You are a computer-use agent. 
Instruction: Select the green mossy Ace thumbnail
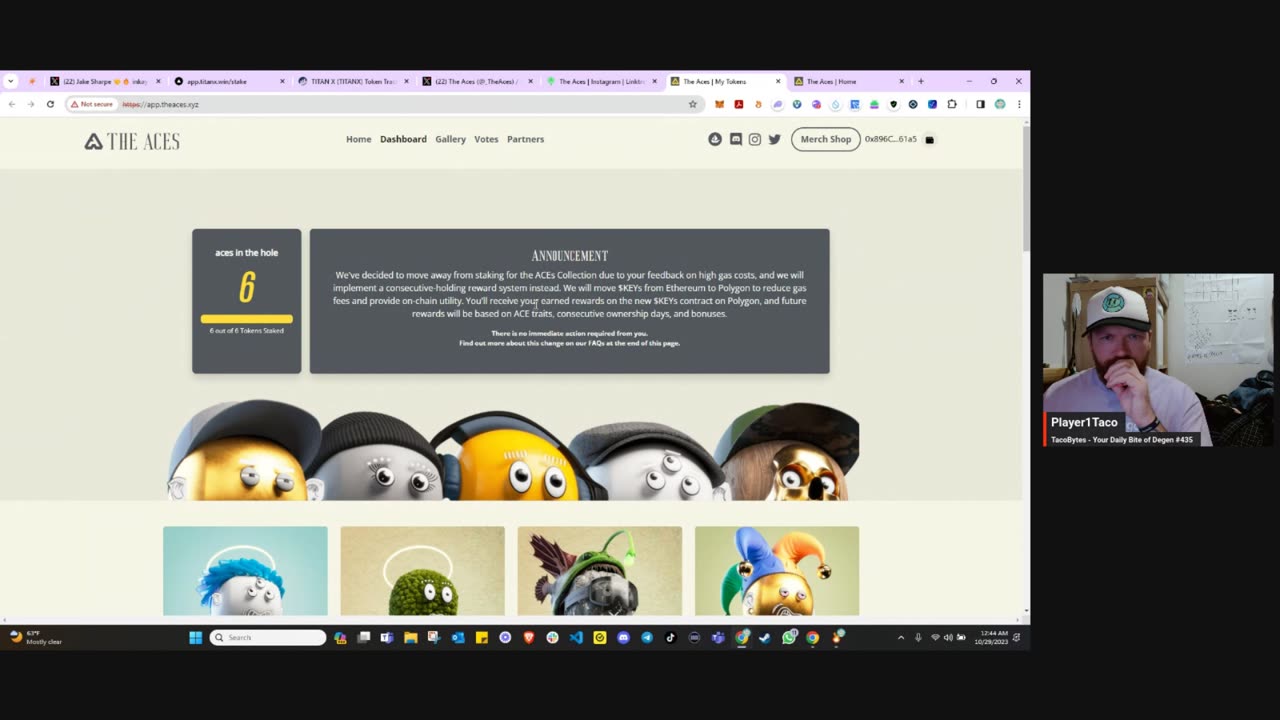422,571
